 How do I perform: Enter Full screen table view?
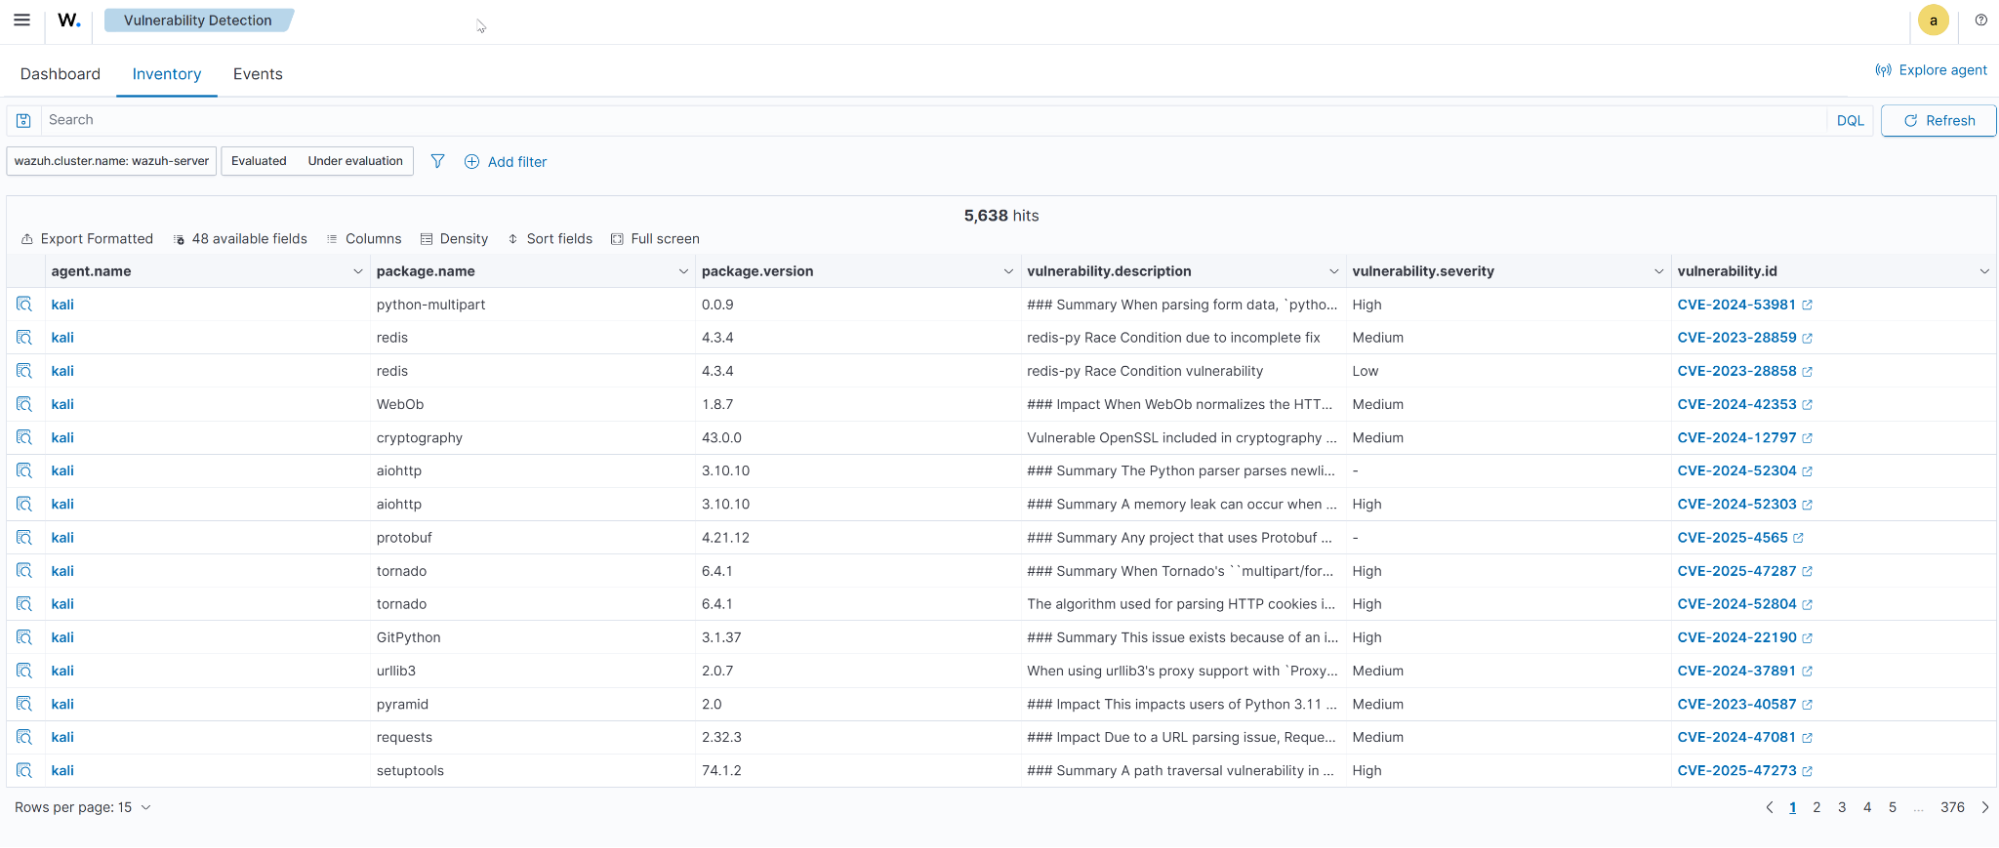(x=655, y=239)
